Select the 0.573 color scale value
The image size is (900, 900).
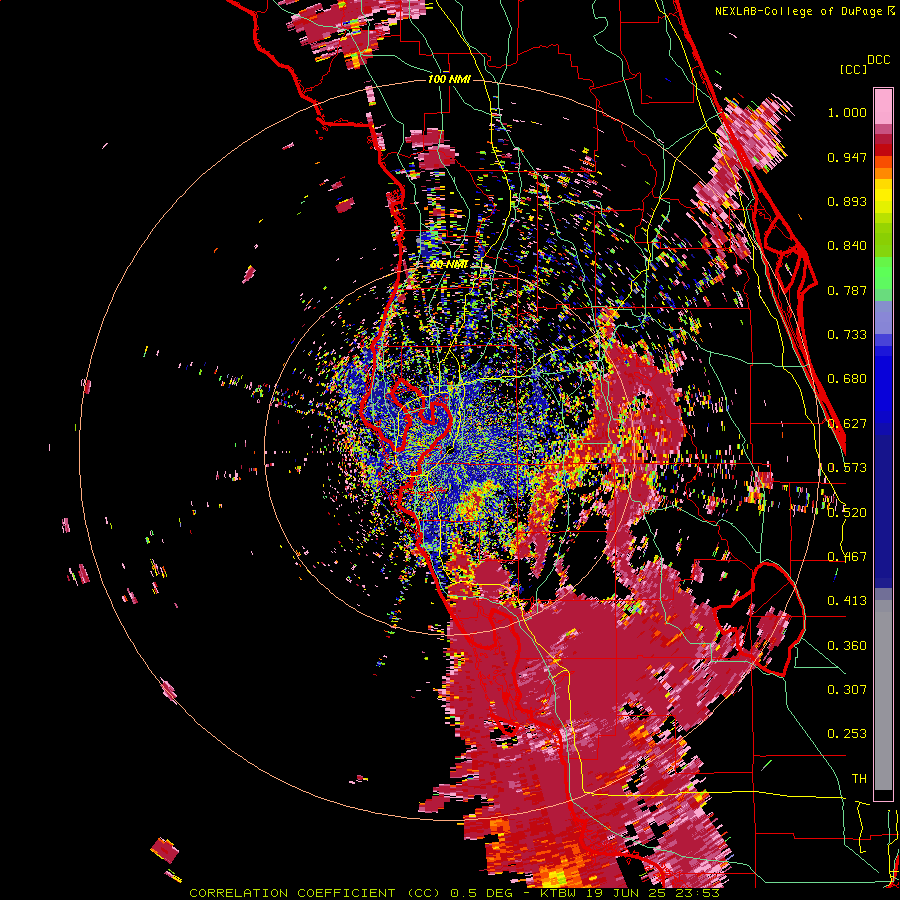click(x=847, y=468)
